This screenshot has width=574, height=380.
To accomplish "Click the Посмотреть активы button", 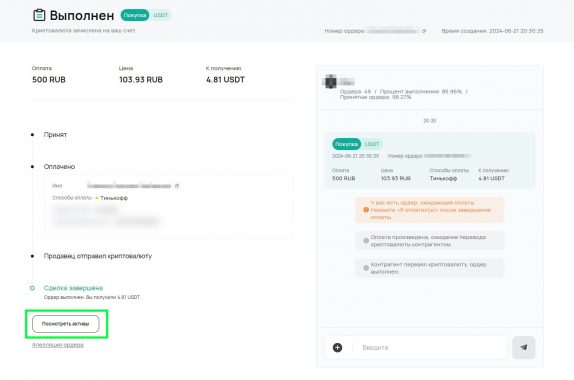I will (66, 324).
